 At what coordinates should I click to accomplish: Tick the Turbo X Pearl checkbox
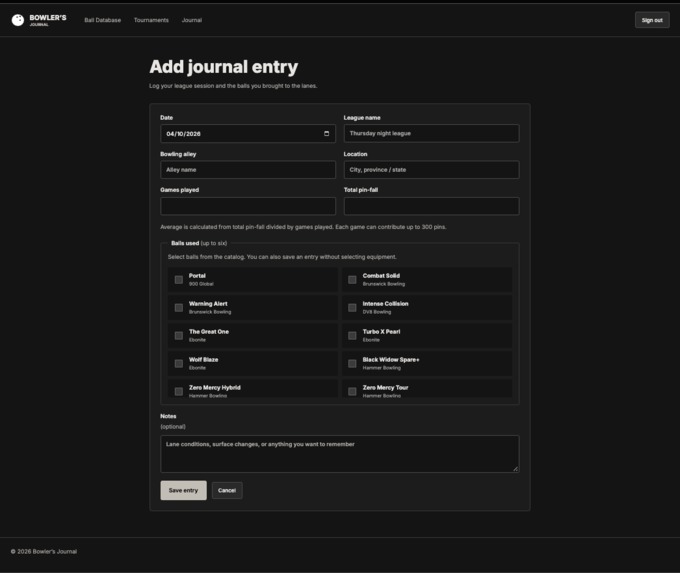click(352, 336)
